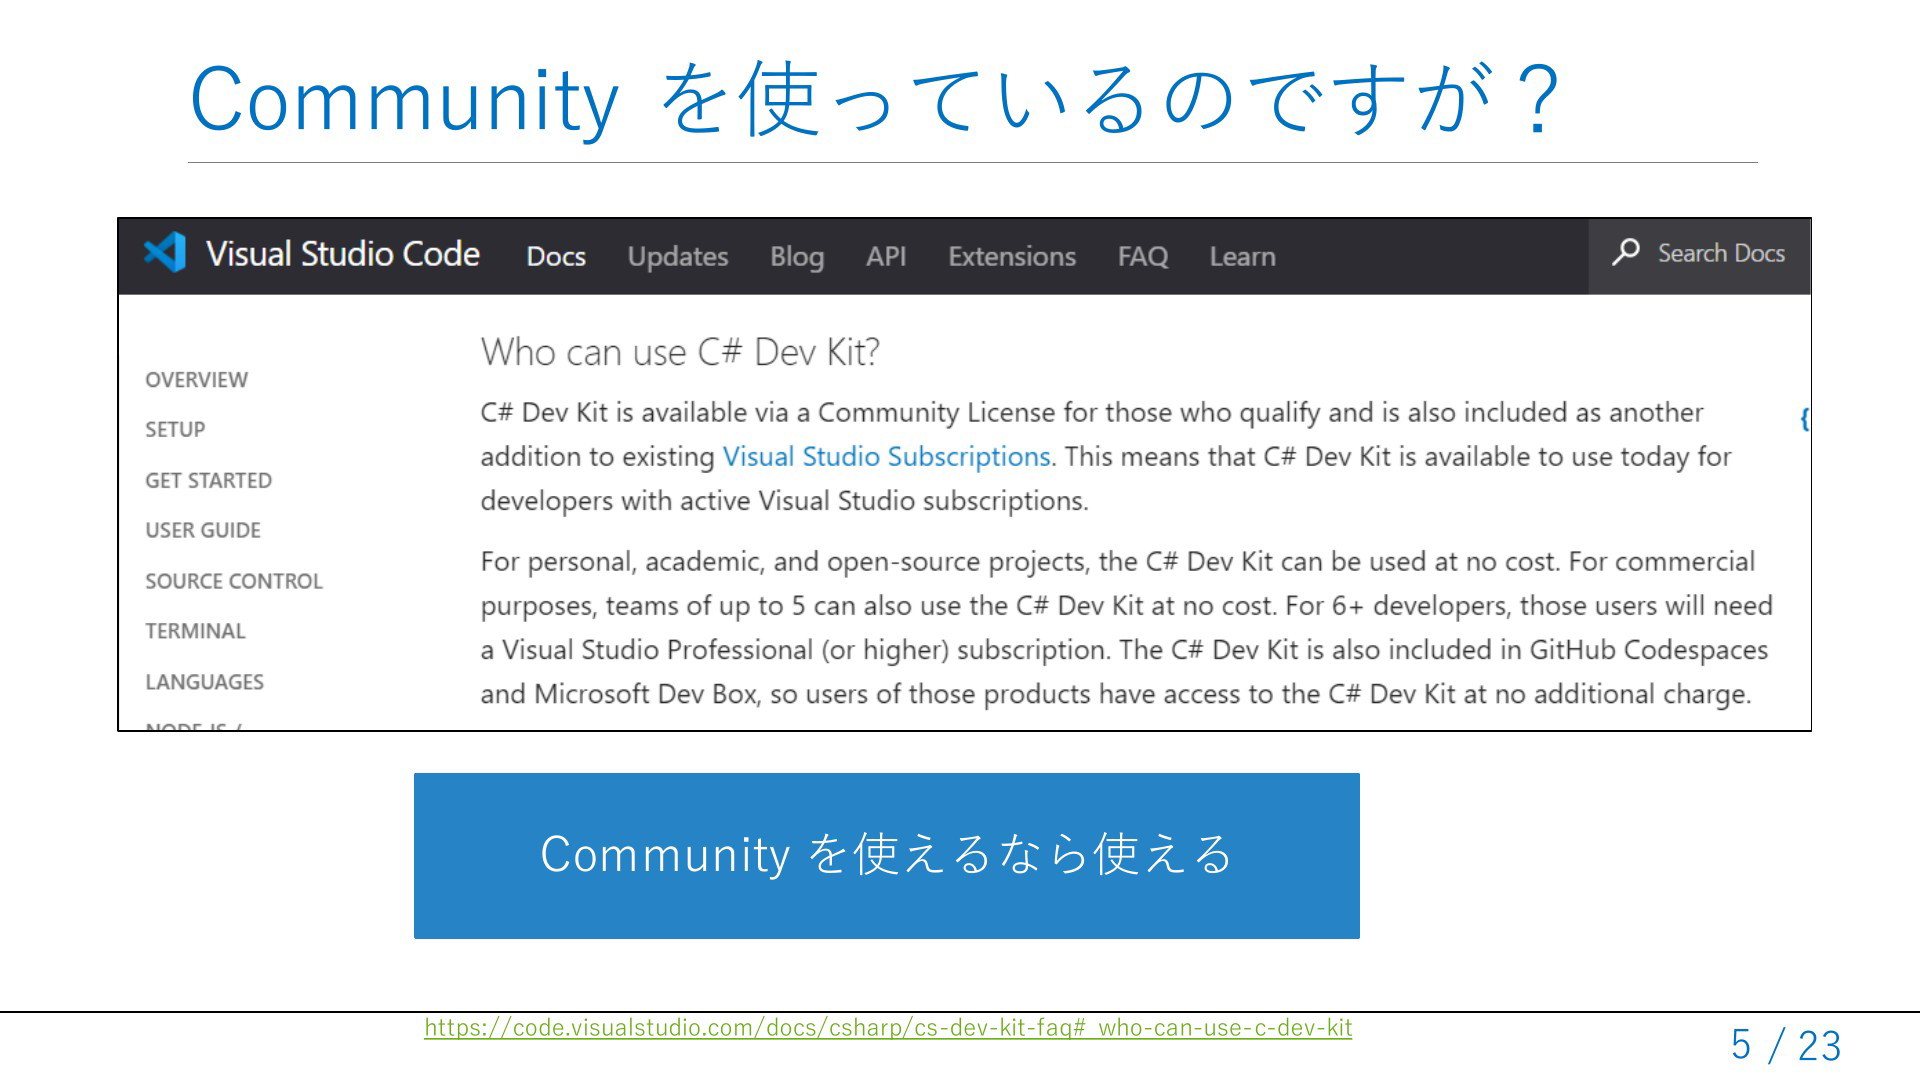Viewport: 1920px width, 1080px height.
Task: Select TERMINAL in the docs sidebar
Action: pos(195,631)
